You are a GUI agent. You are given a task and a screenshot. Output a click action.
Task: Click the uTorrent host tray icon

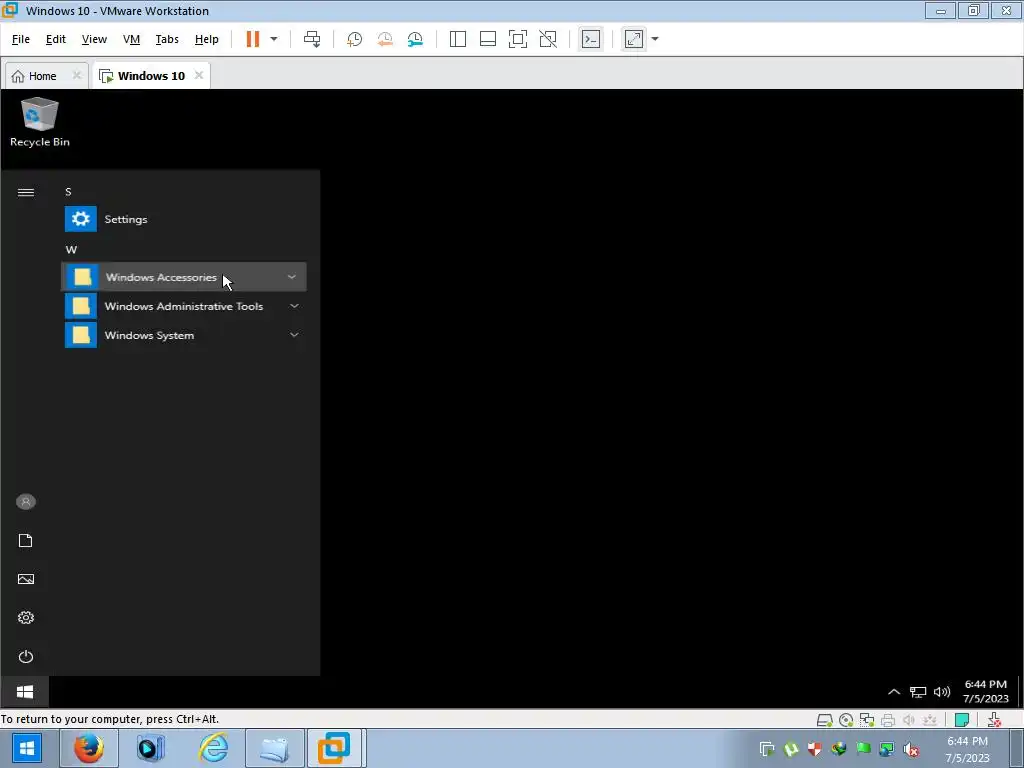[x=791, y=749]
